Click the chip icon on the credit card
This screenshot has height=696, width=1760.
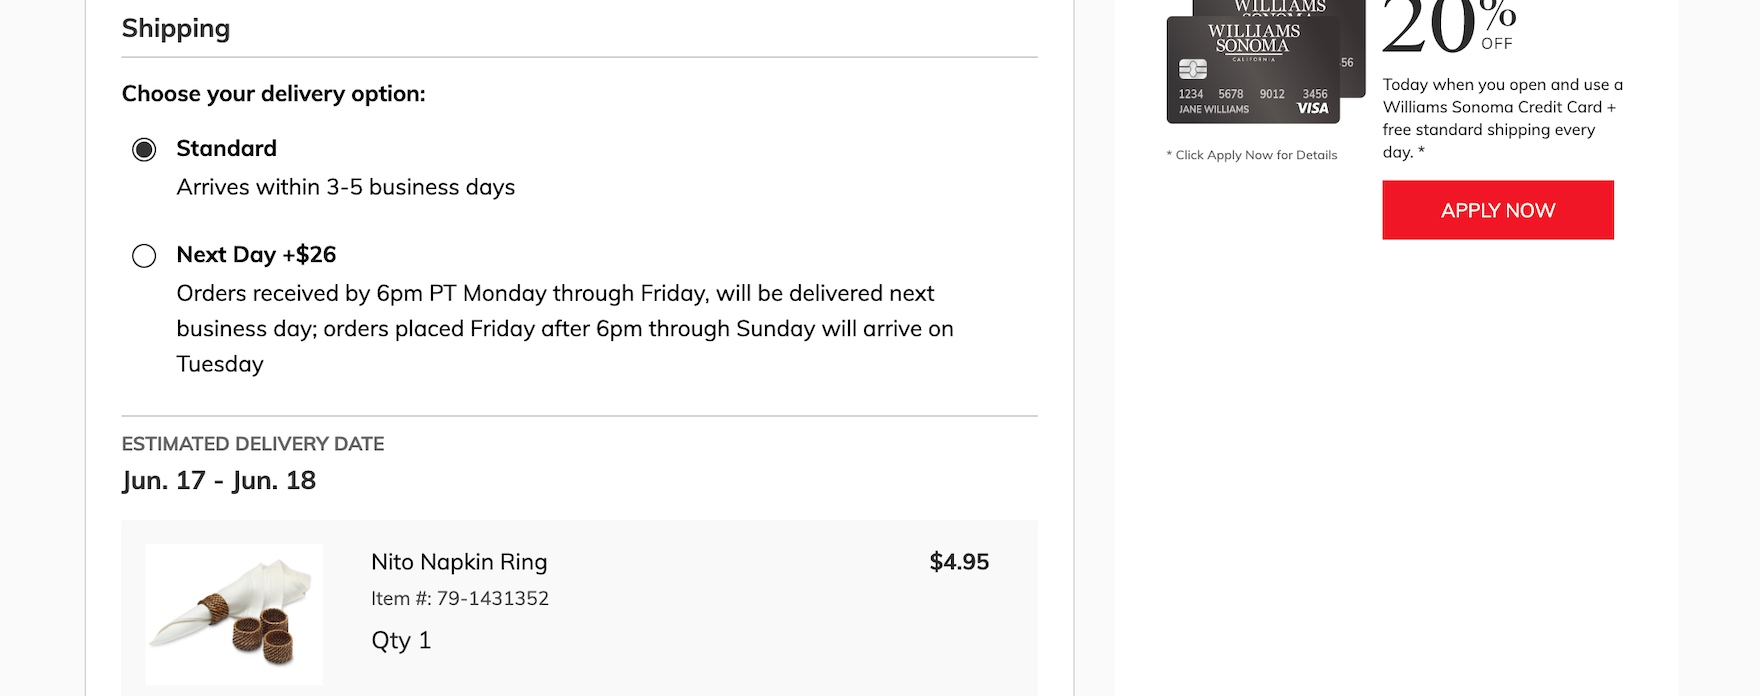[1192, 69]
